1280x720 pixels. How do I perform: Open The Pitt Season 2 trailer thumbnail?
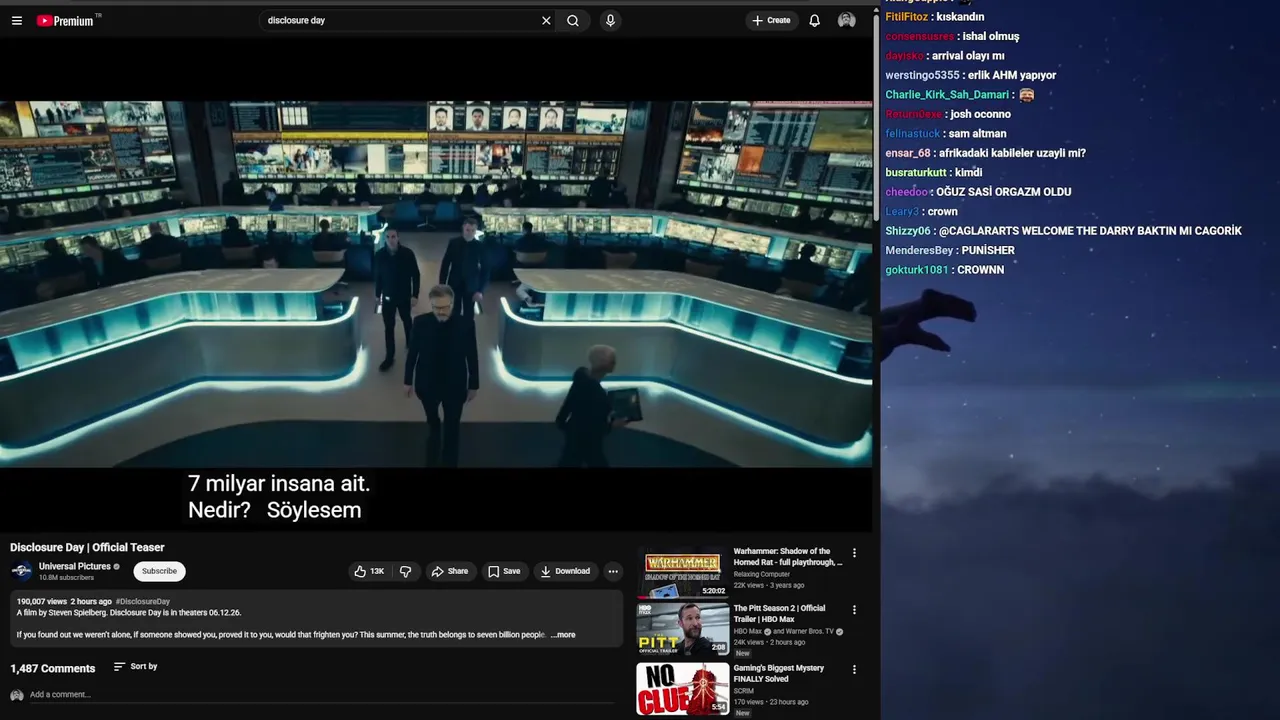point(683,629)
